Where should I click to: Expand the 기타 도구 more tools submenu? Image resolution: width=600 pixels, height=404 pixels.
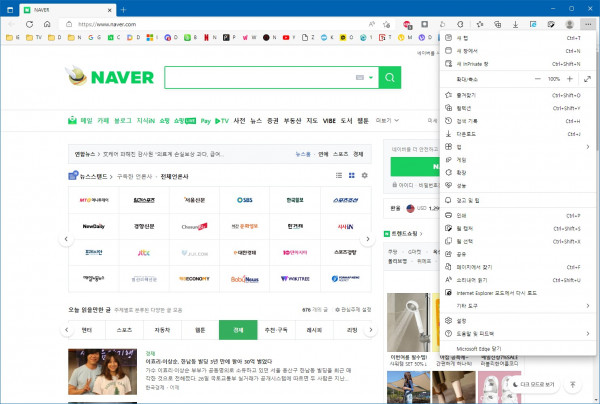[x=517, y=306]
